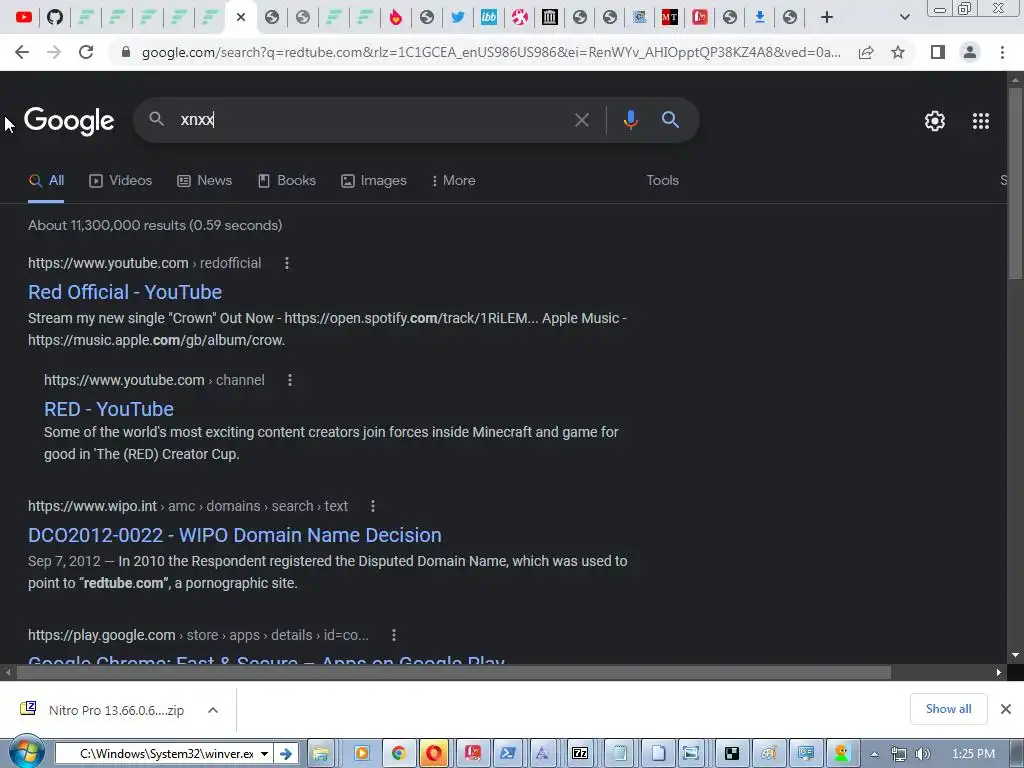This screenshot has width=1024, height=768.
Task: Go forward to next page
Action: click(54, 52)
